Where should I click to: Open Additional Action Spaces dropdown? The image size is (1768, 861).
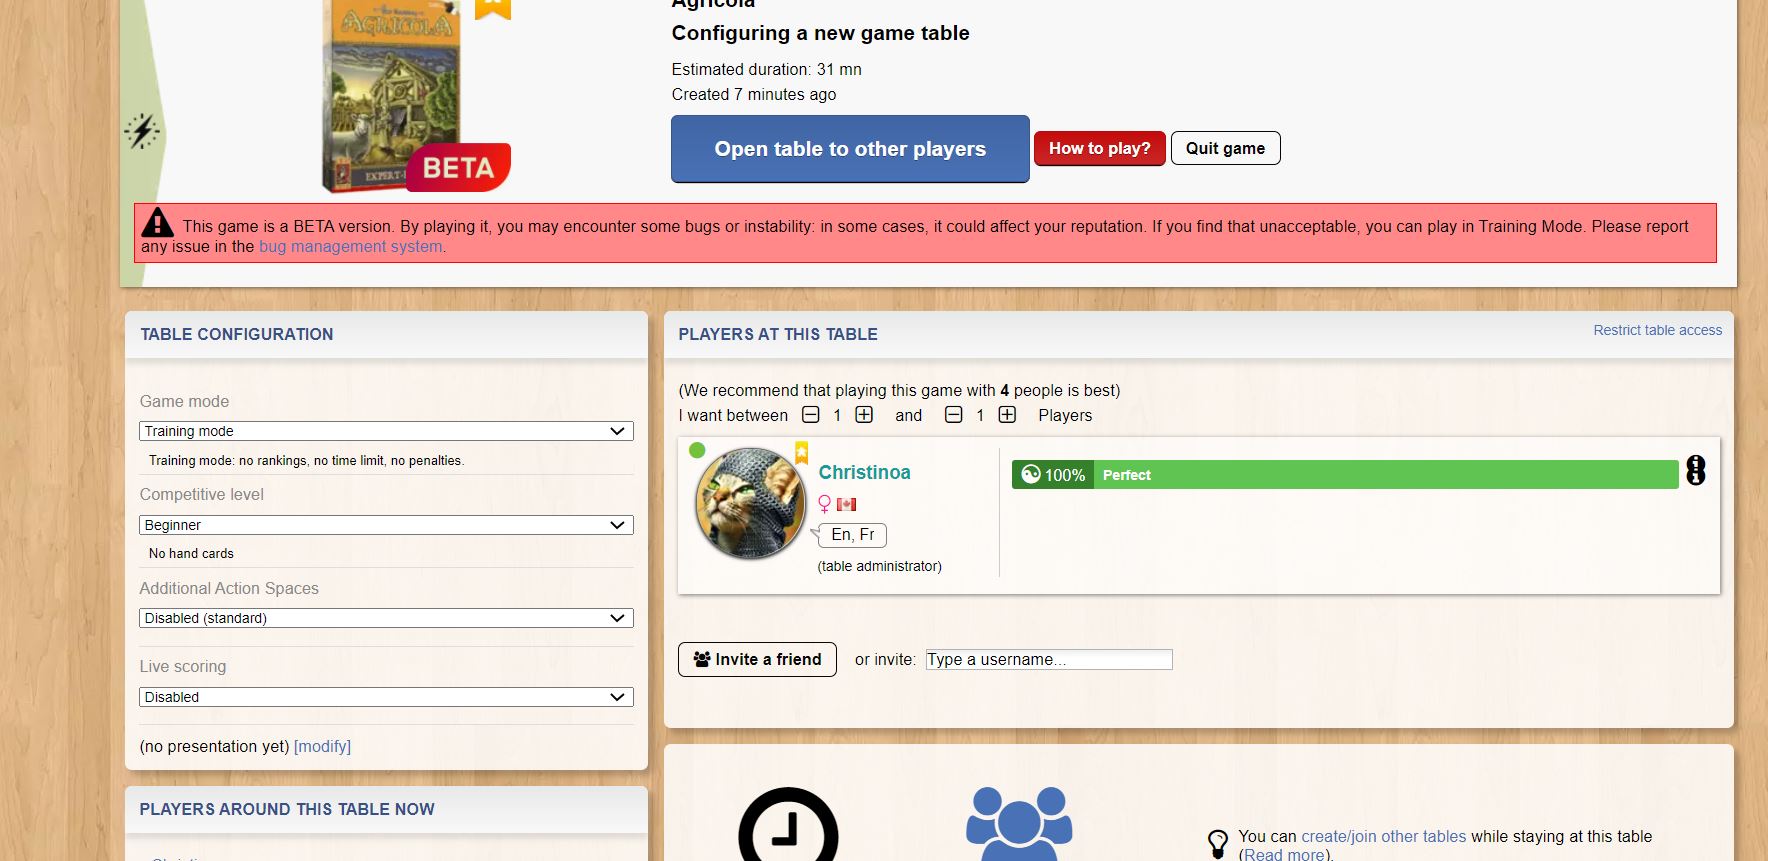(386, 618)
